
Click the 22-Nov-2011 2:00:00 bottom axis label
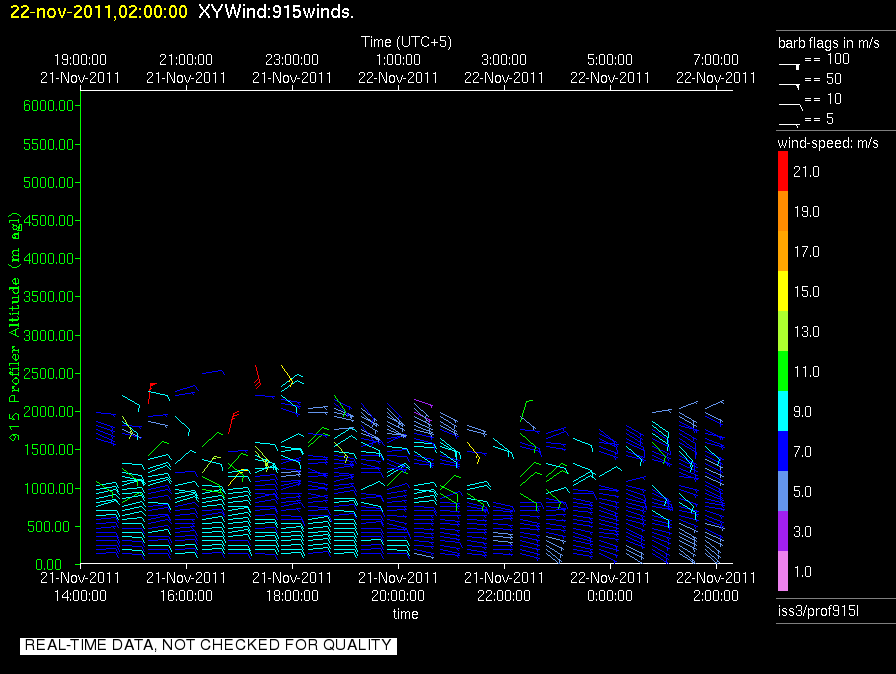click(716, 587)
